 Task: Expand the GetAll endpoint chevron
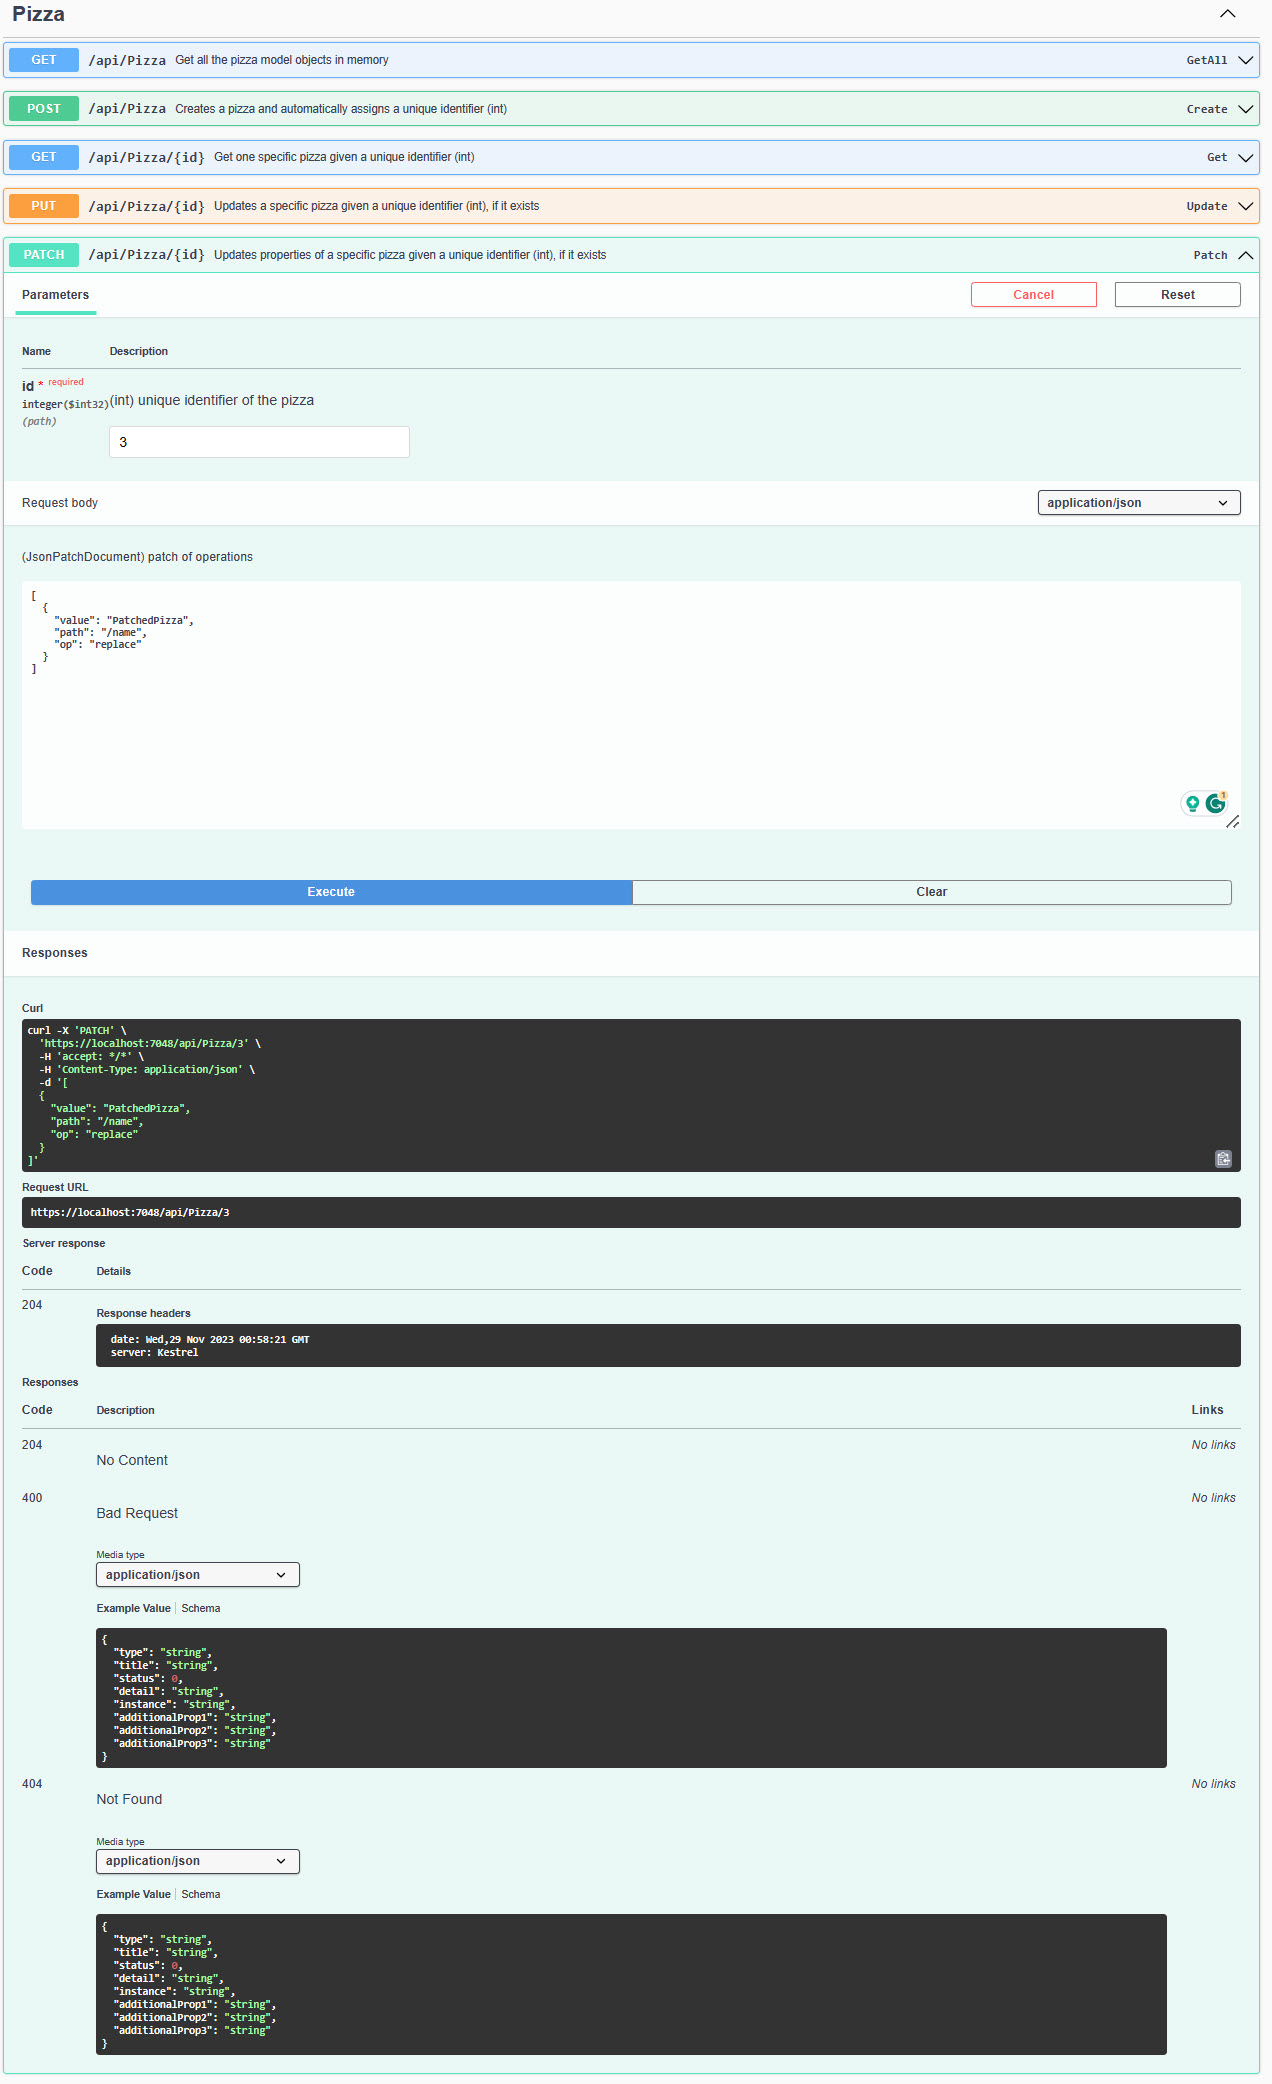click(x=1245, y=60)
